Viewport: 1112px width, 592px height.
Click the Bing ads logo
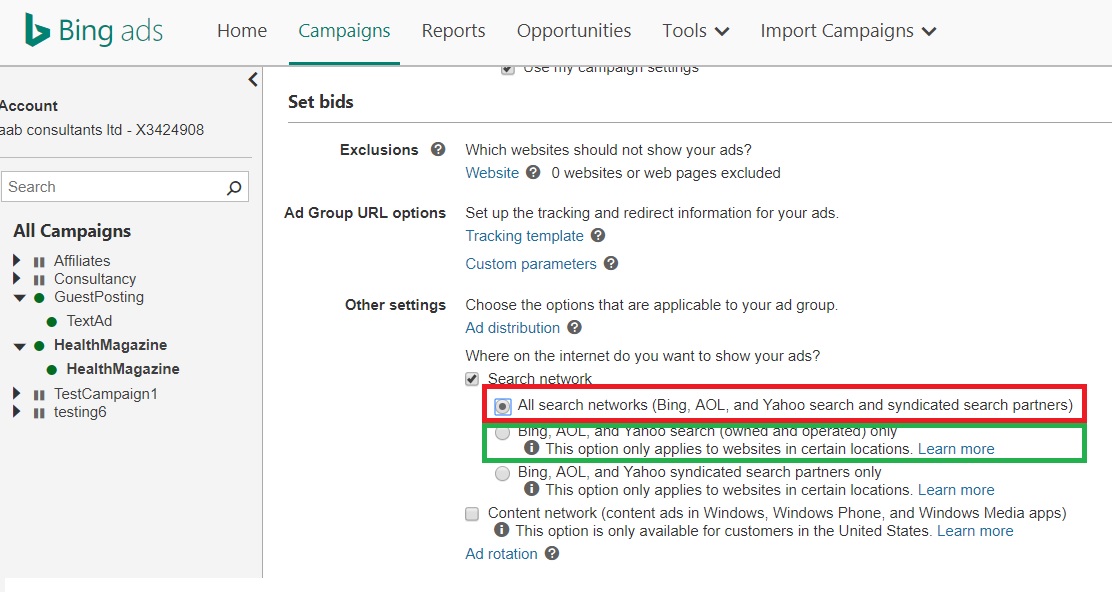point(94,30)
